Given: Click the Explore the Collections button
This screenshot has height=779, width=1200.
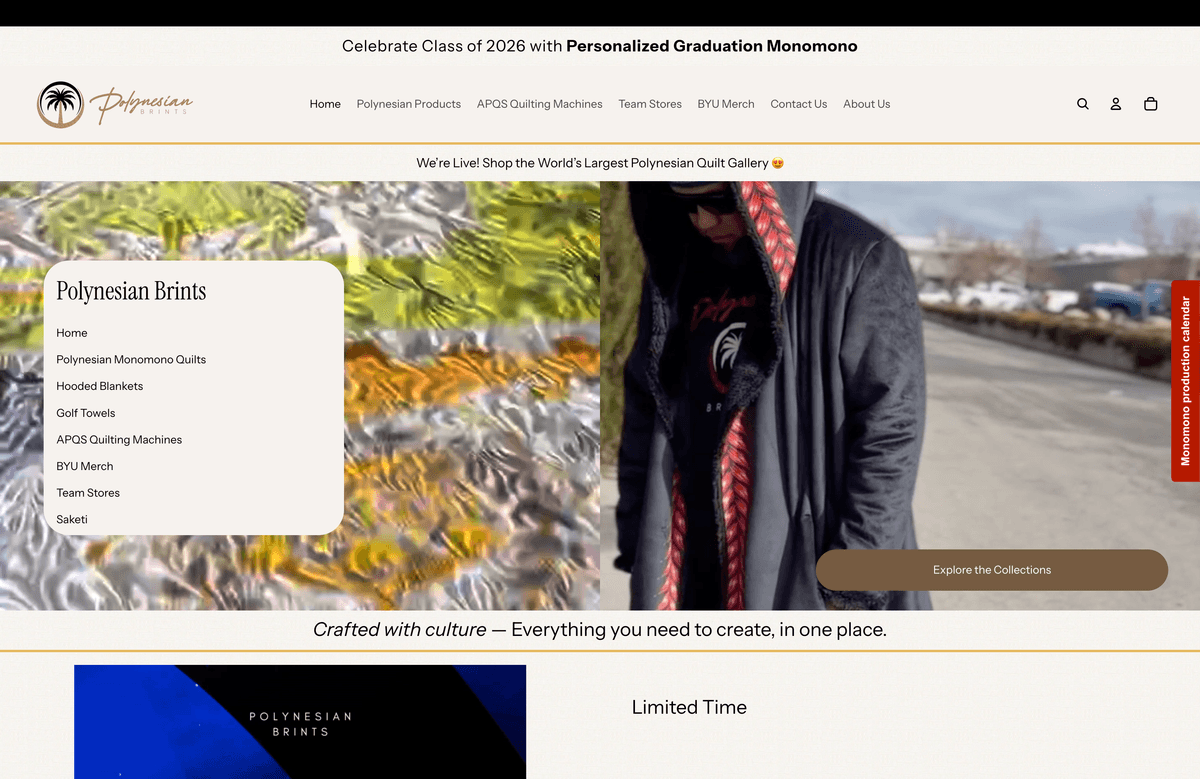Looking at the screenshot, I should pos(992,570).
